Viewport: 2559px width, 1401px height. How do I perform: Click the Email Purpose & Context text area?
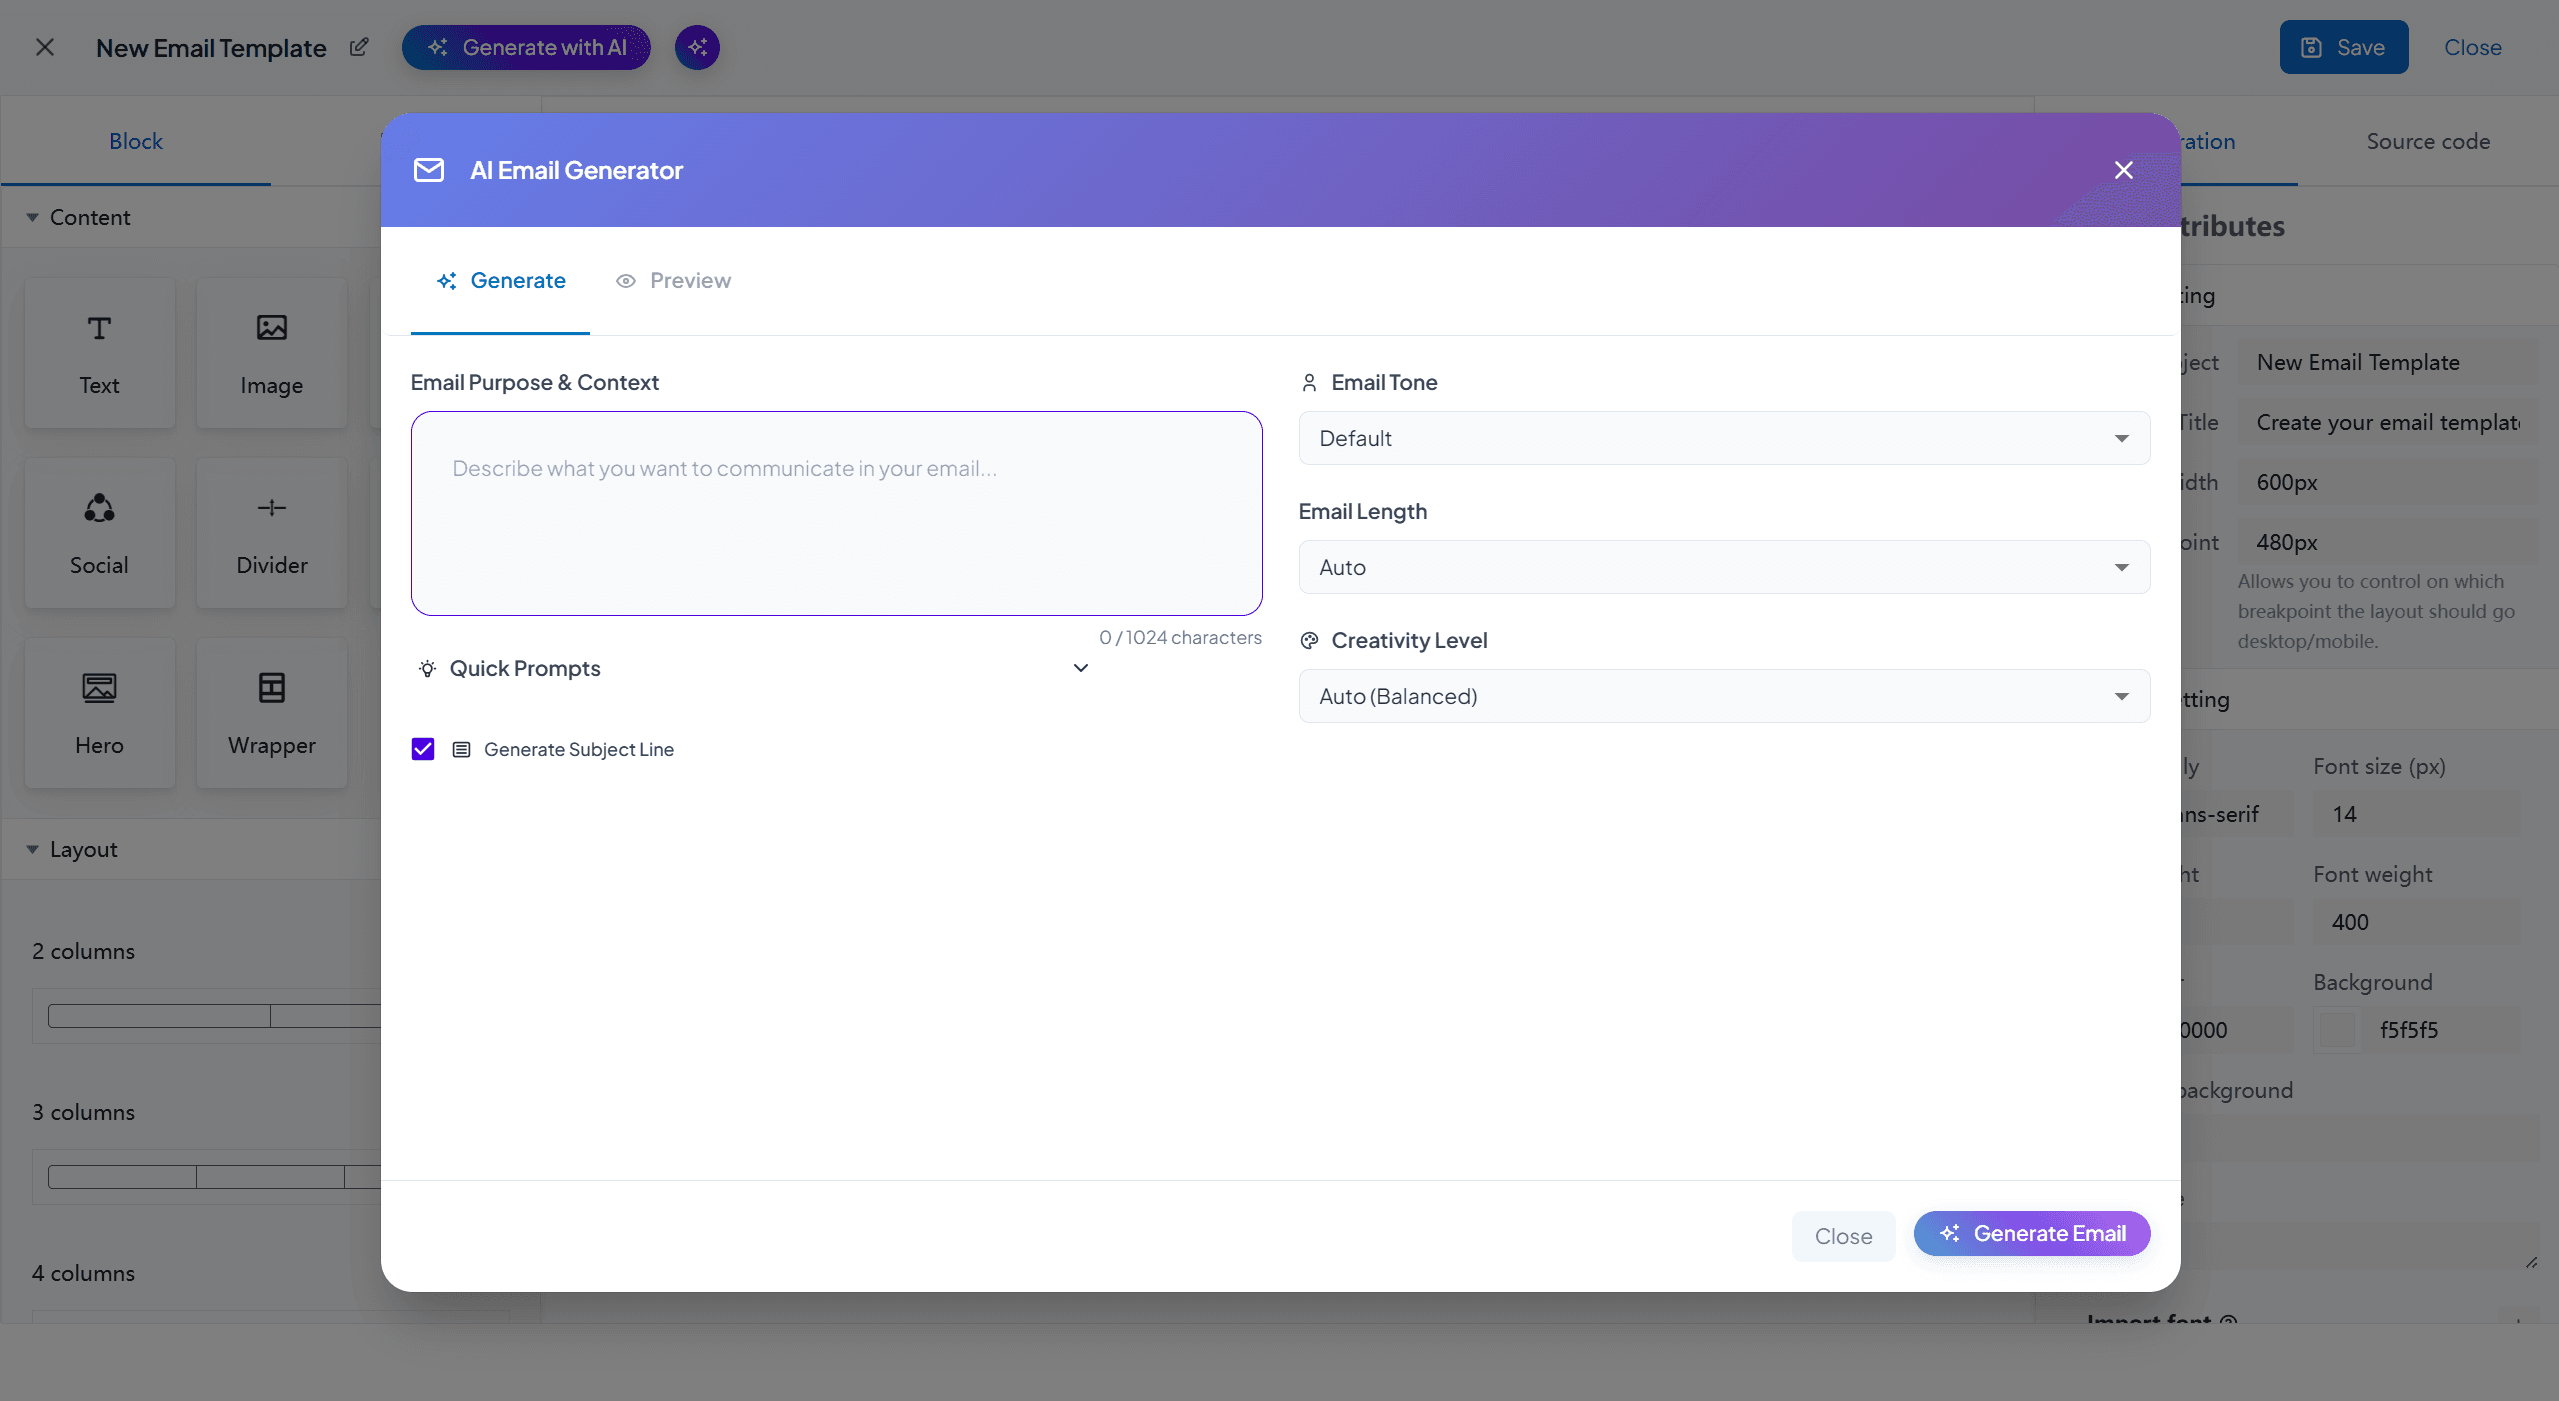(x=836, y=513)
